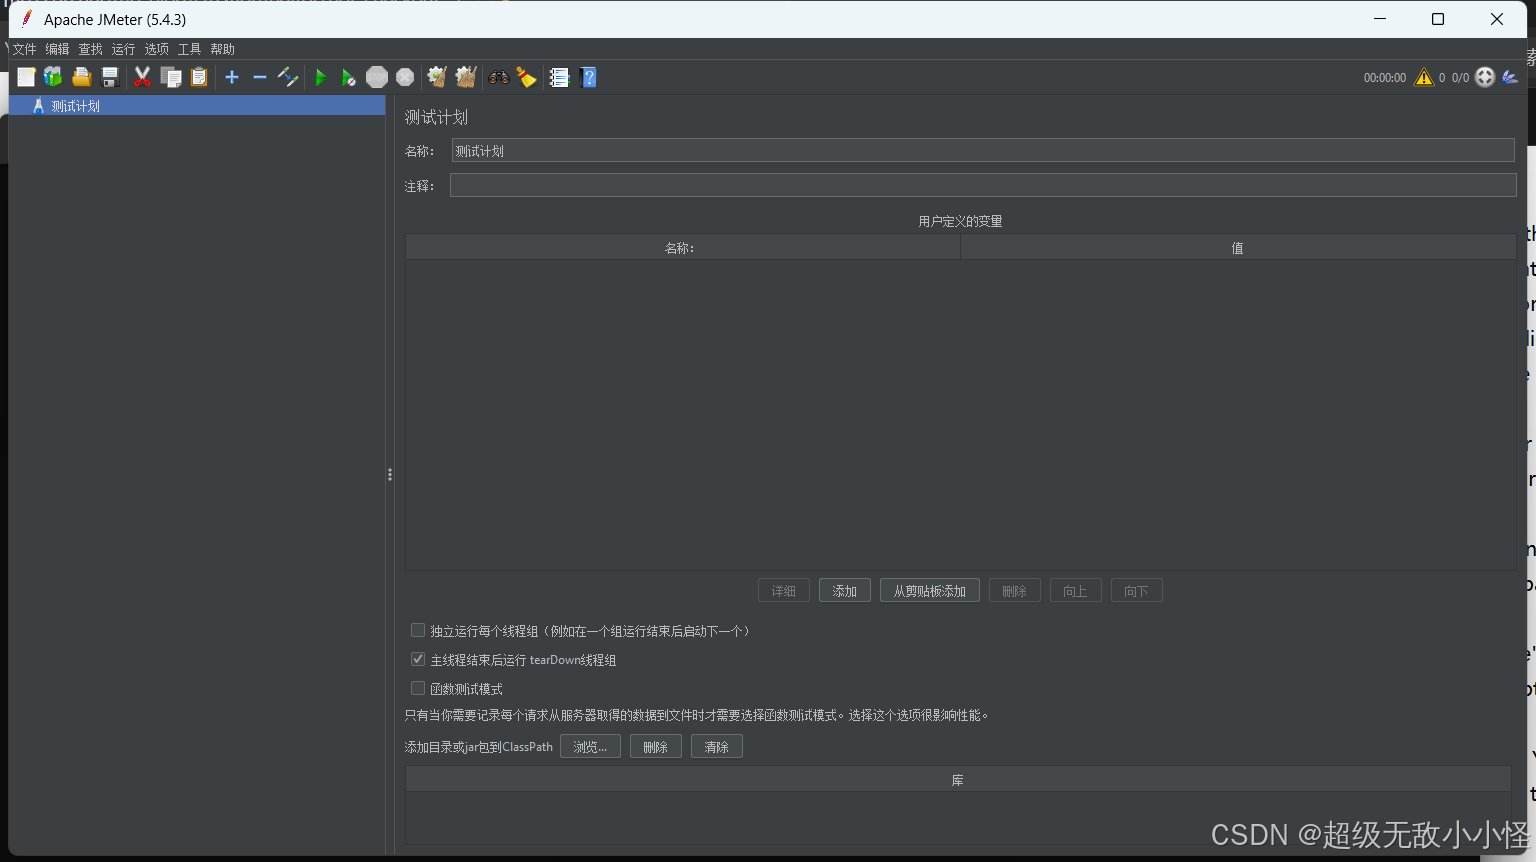The width and height of the screenshot is (1536, 862).
Task: Click the 清除 classpath button
Action: coord(717,747)
